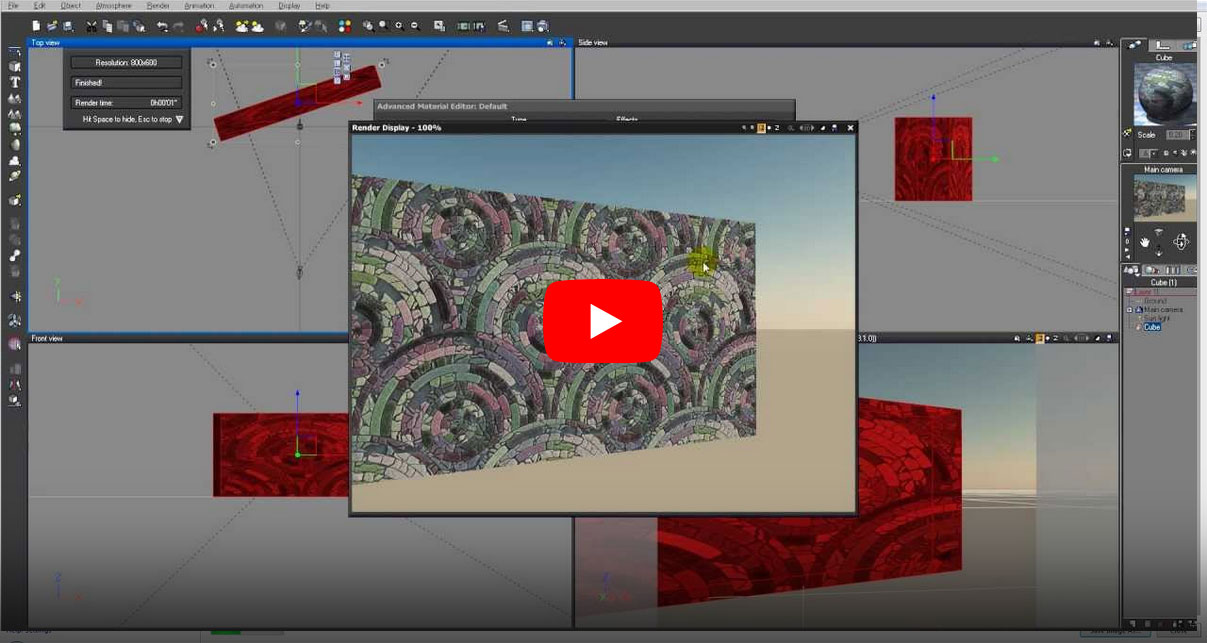Click the YouTube play button

[603, 321]
